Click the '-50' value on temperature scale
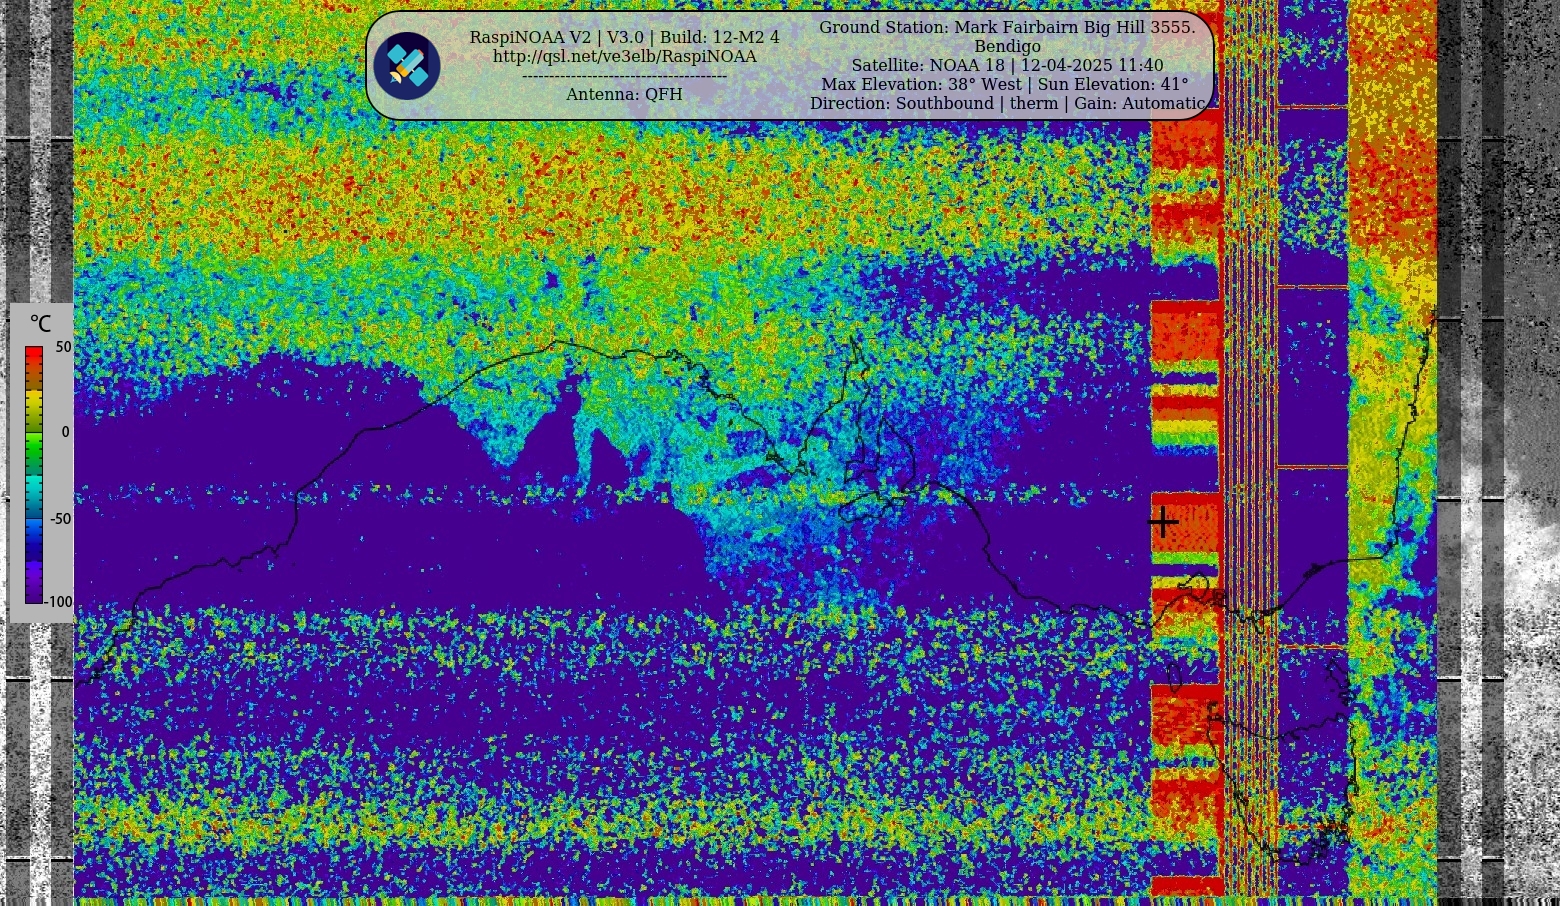This screenshot has width=1560, height=906. (x=61, y=519)
